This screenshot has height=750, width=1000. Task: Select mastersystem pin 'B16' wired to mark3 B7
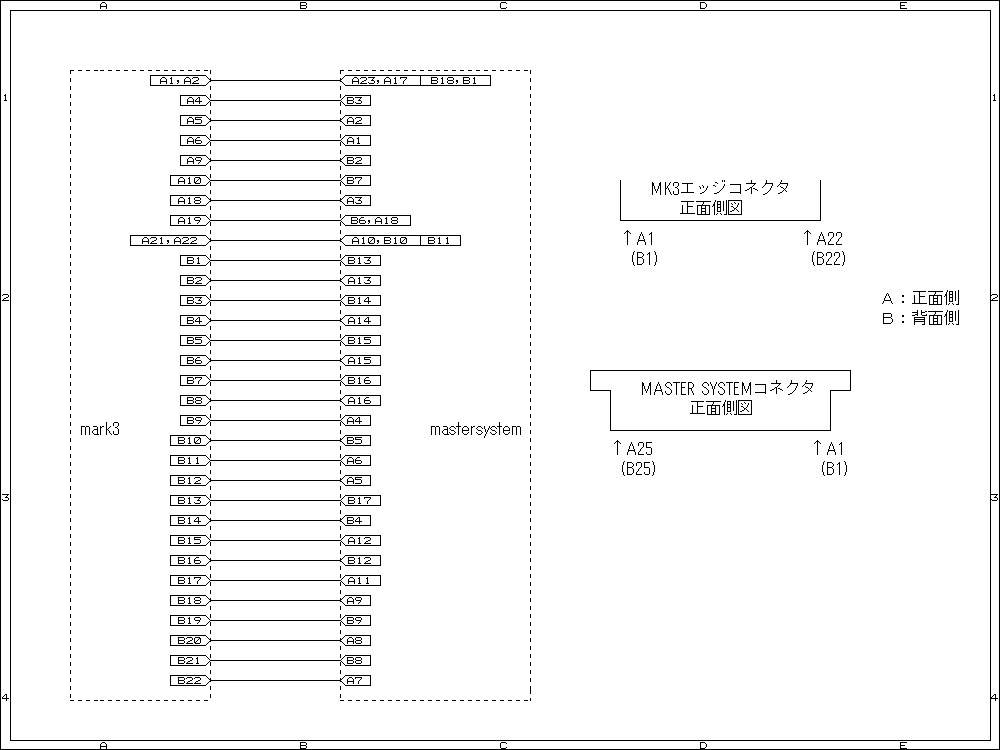360,380
